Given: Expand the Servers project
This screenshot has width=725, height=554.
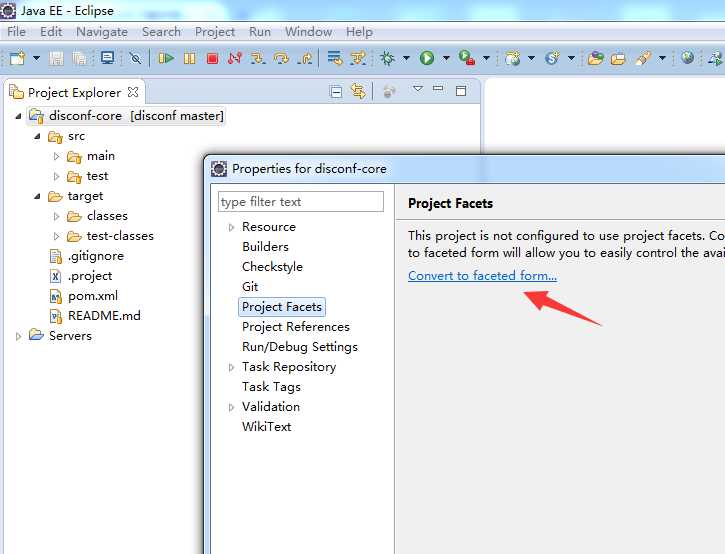Looking at the screenshot, I should [x=18, y=336].
